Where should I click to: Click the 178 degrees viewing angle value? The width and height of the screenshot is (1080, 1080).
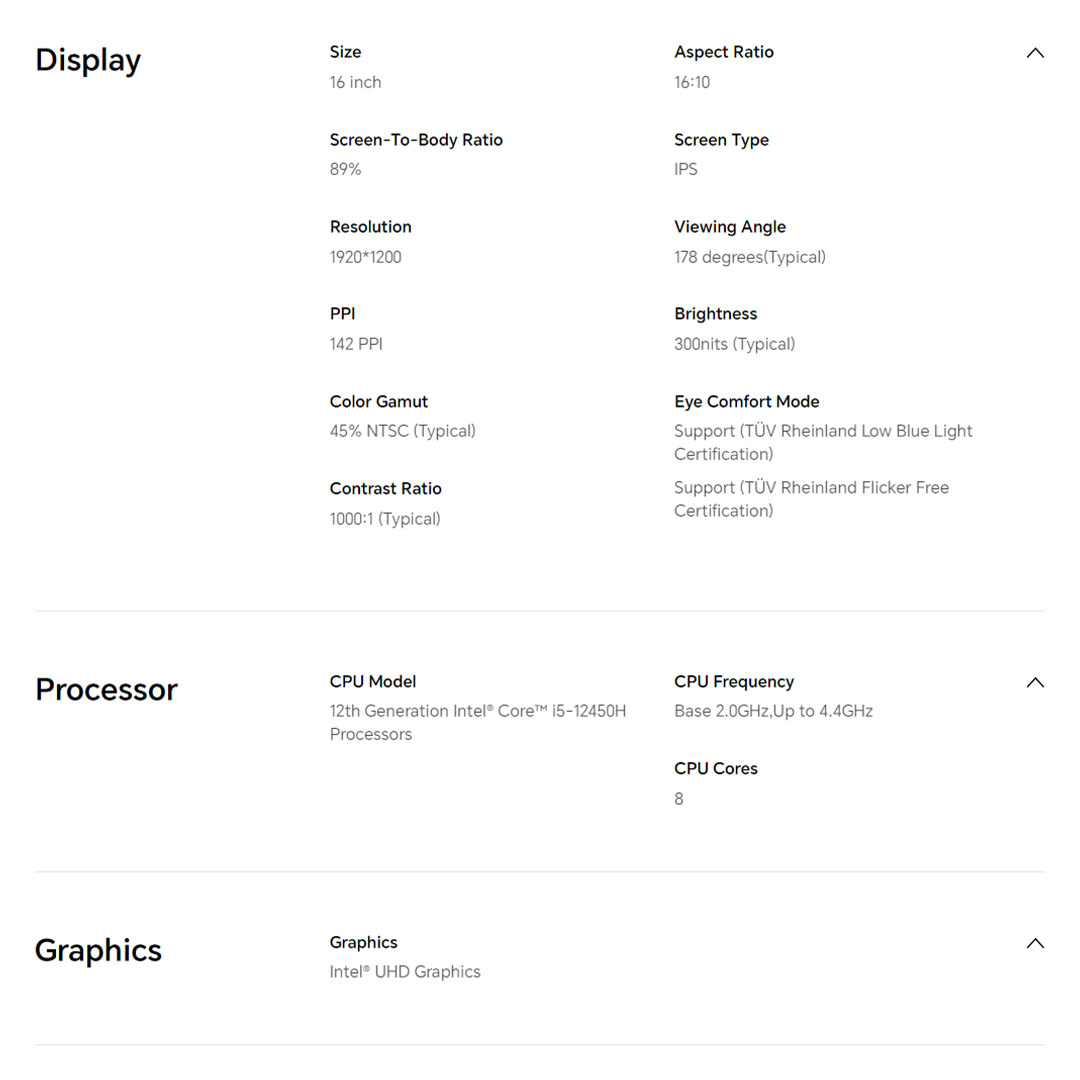tap(750, 257)
